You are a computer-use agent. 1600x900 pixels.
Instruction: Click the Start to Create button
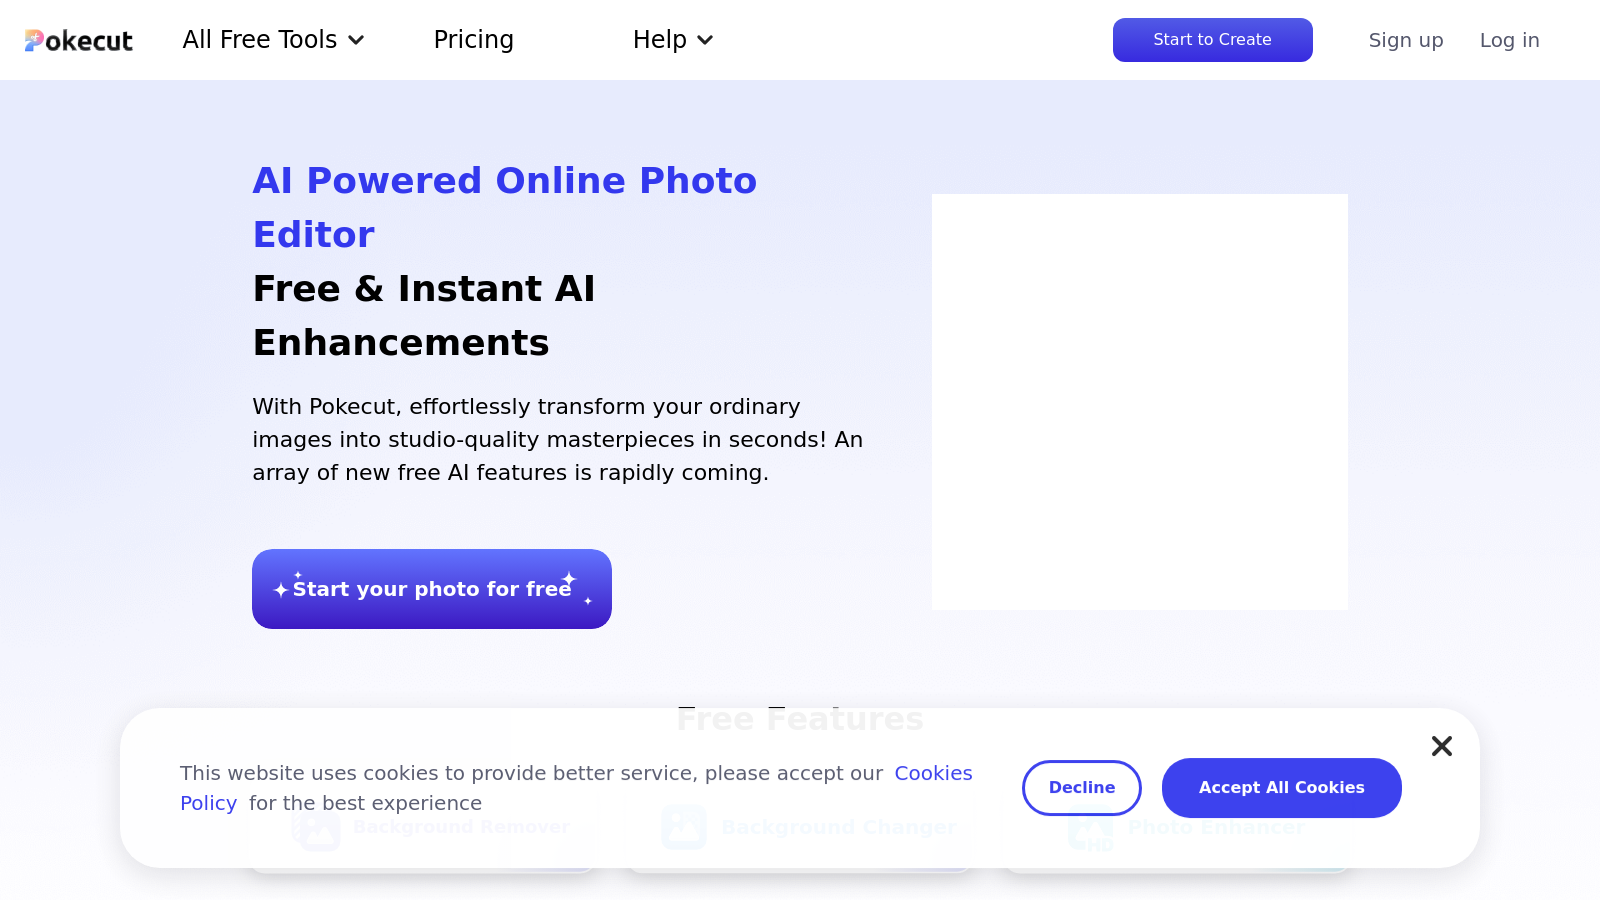point(1212,40)
